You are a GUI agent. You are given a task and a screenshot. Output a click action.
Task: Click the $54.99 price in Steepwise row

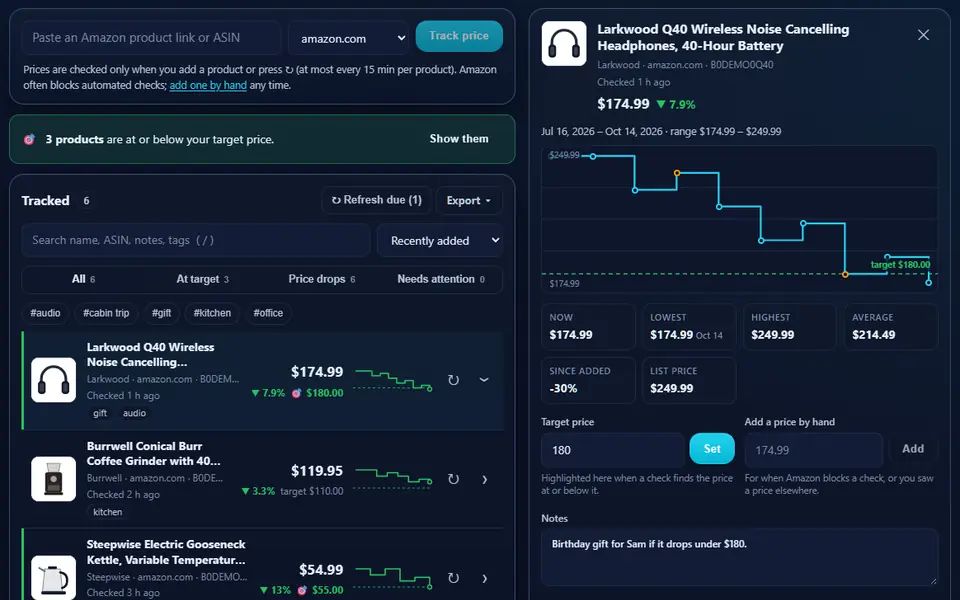[321, 570]
